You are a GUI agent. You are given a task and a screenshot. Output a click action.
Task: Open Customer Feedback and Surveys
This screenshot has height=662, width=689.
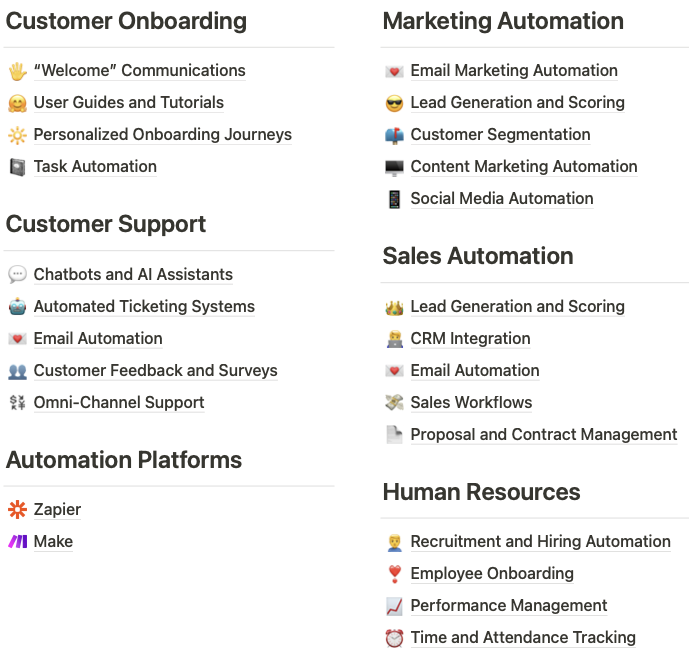tap(155, 371)
